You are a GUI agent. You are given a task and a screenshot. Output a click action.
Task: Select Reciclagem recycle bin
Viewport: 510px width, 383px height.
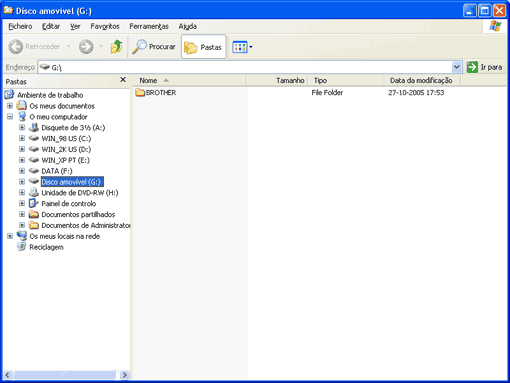pos(46,247)
